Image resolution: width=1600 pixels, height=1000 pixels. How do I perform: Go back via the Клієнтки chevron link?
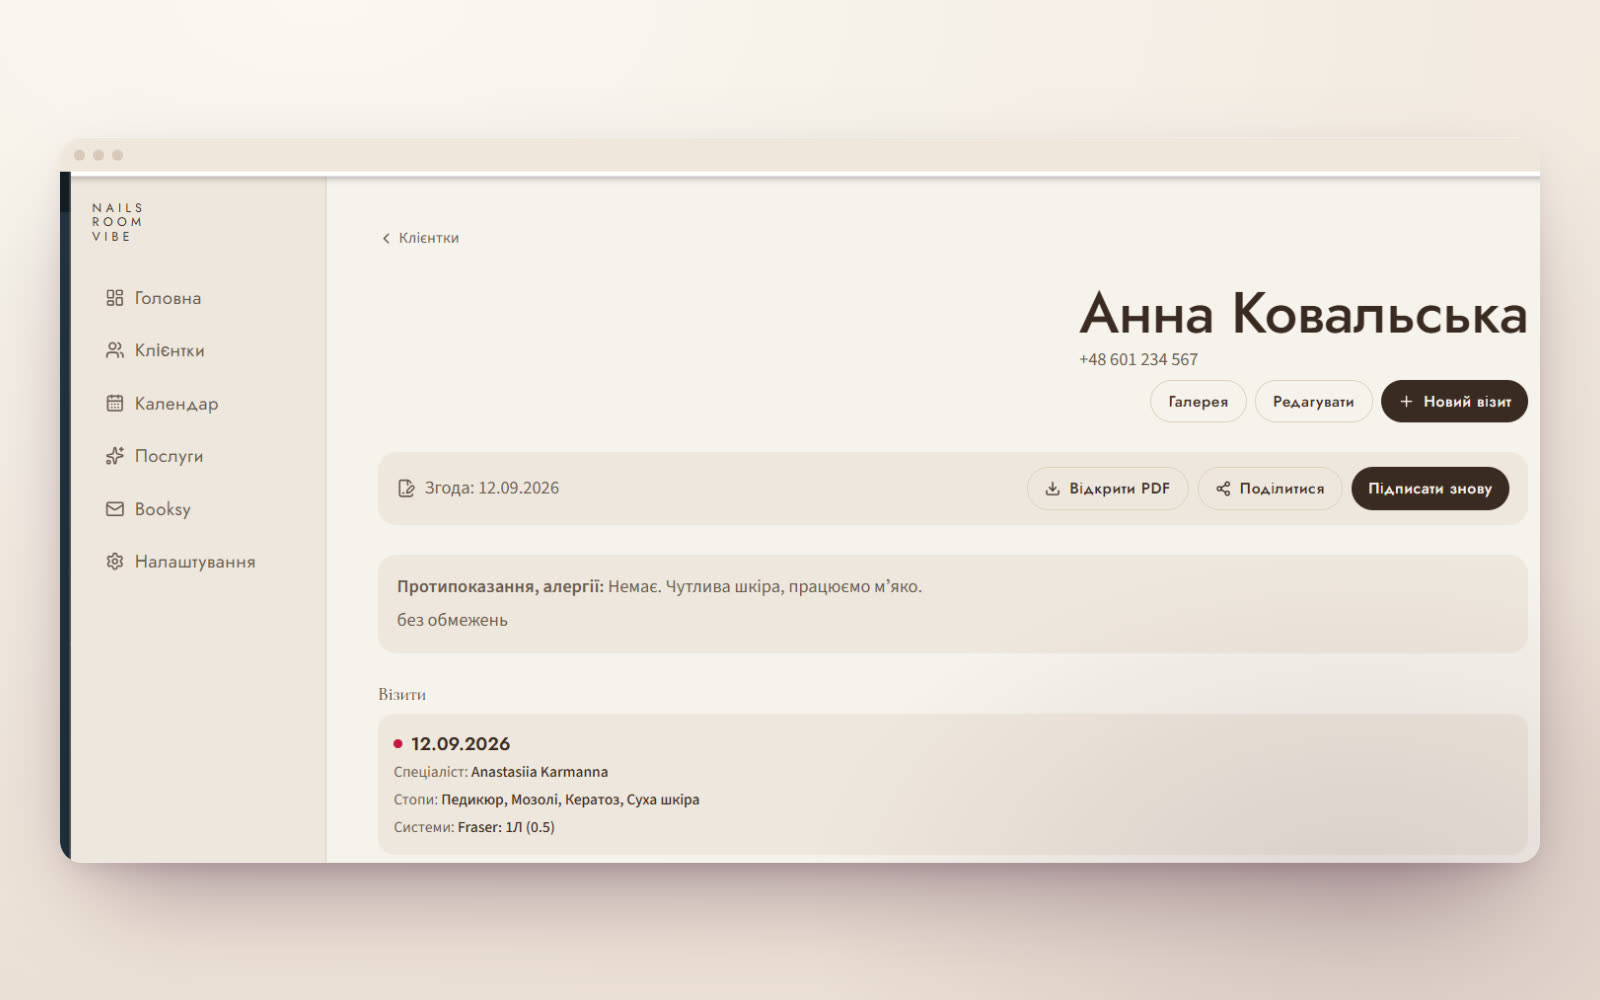click(420, 238)
